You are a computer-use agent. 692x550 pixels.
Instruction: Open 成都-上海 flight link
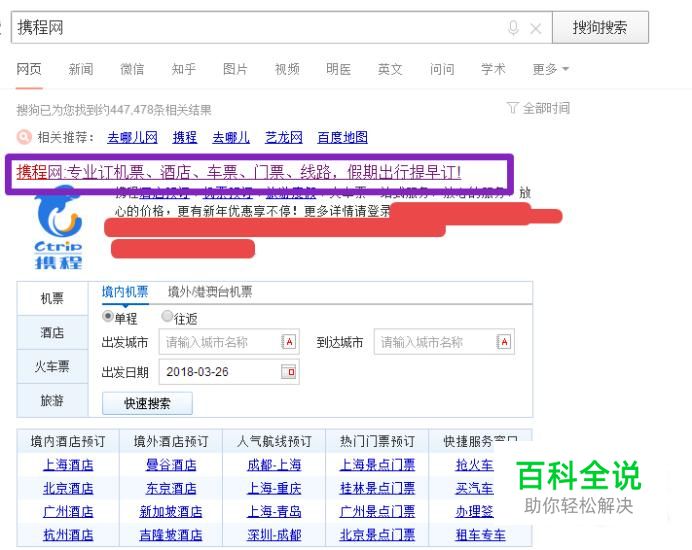pos(275,464)
